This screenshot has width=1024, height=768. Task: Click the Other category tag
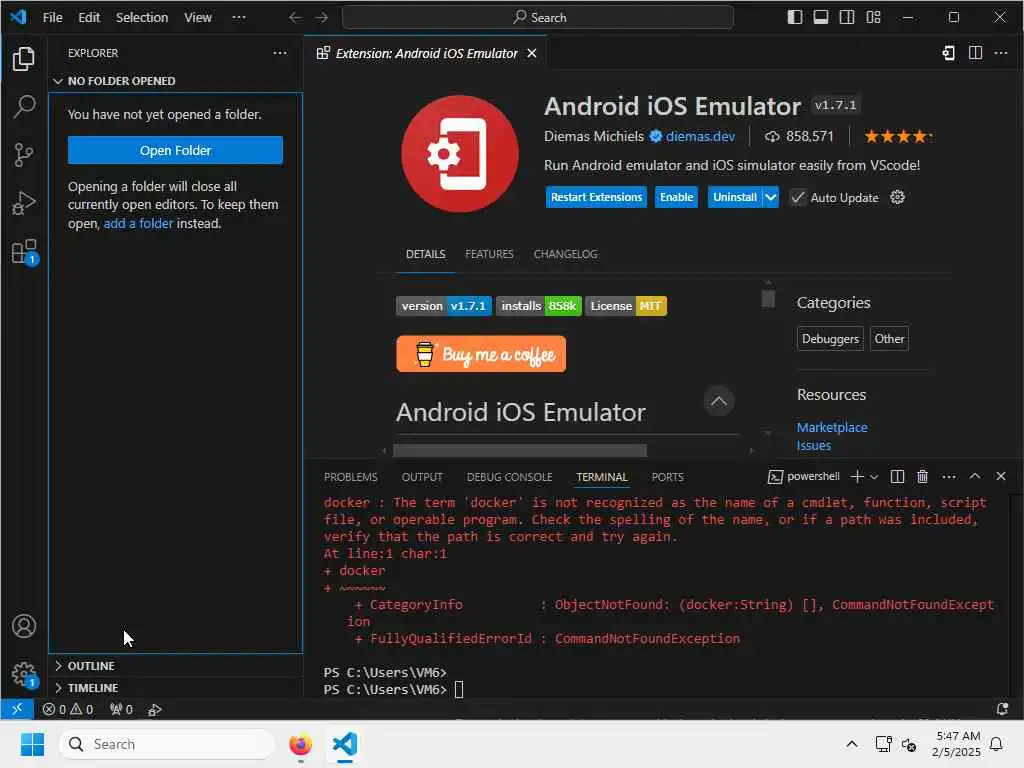tap(889, 339)
